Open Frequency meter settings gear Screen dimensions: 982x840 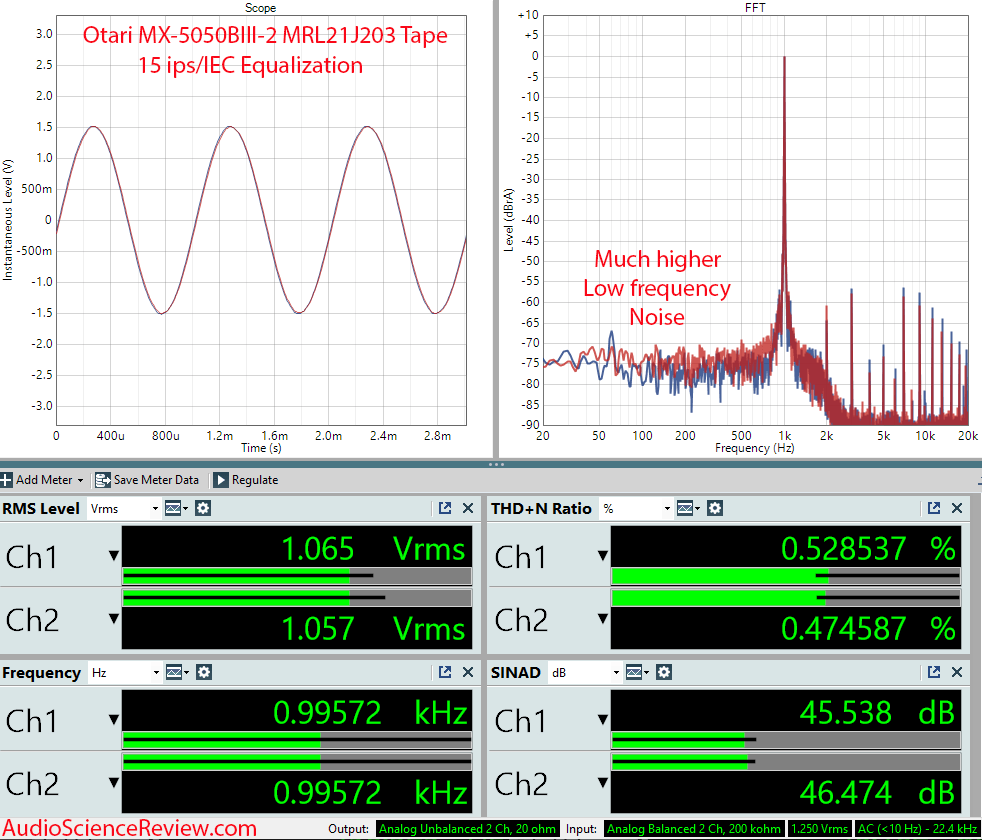(x=204, y=672)
